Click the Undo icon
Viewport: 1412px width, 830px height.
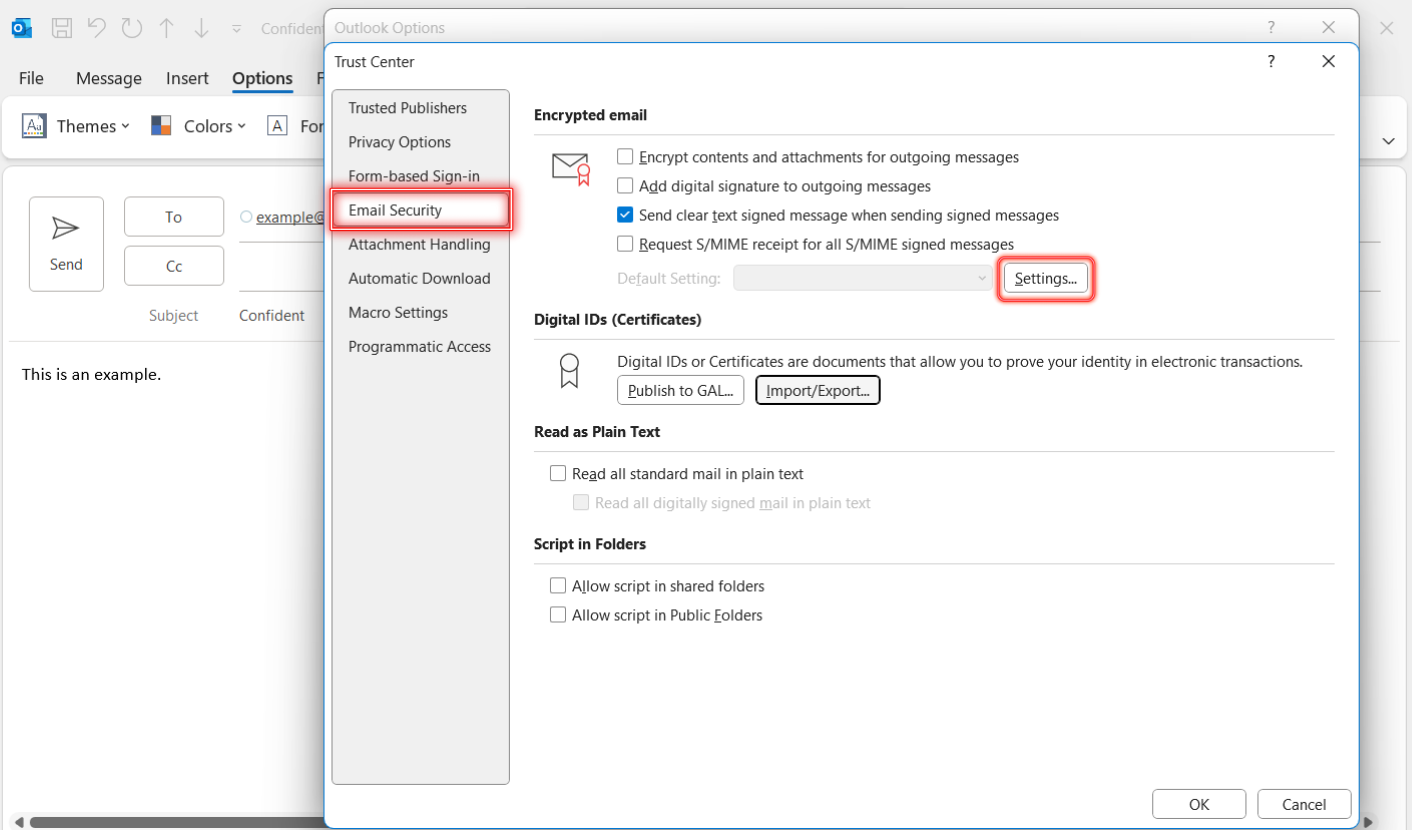tap(96, 28)
